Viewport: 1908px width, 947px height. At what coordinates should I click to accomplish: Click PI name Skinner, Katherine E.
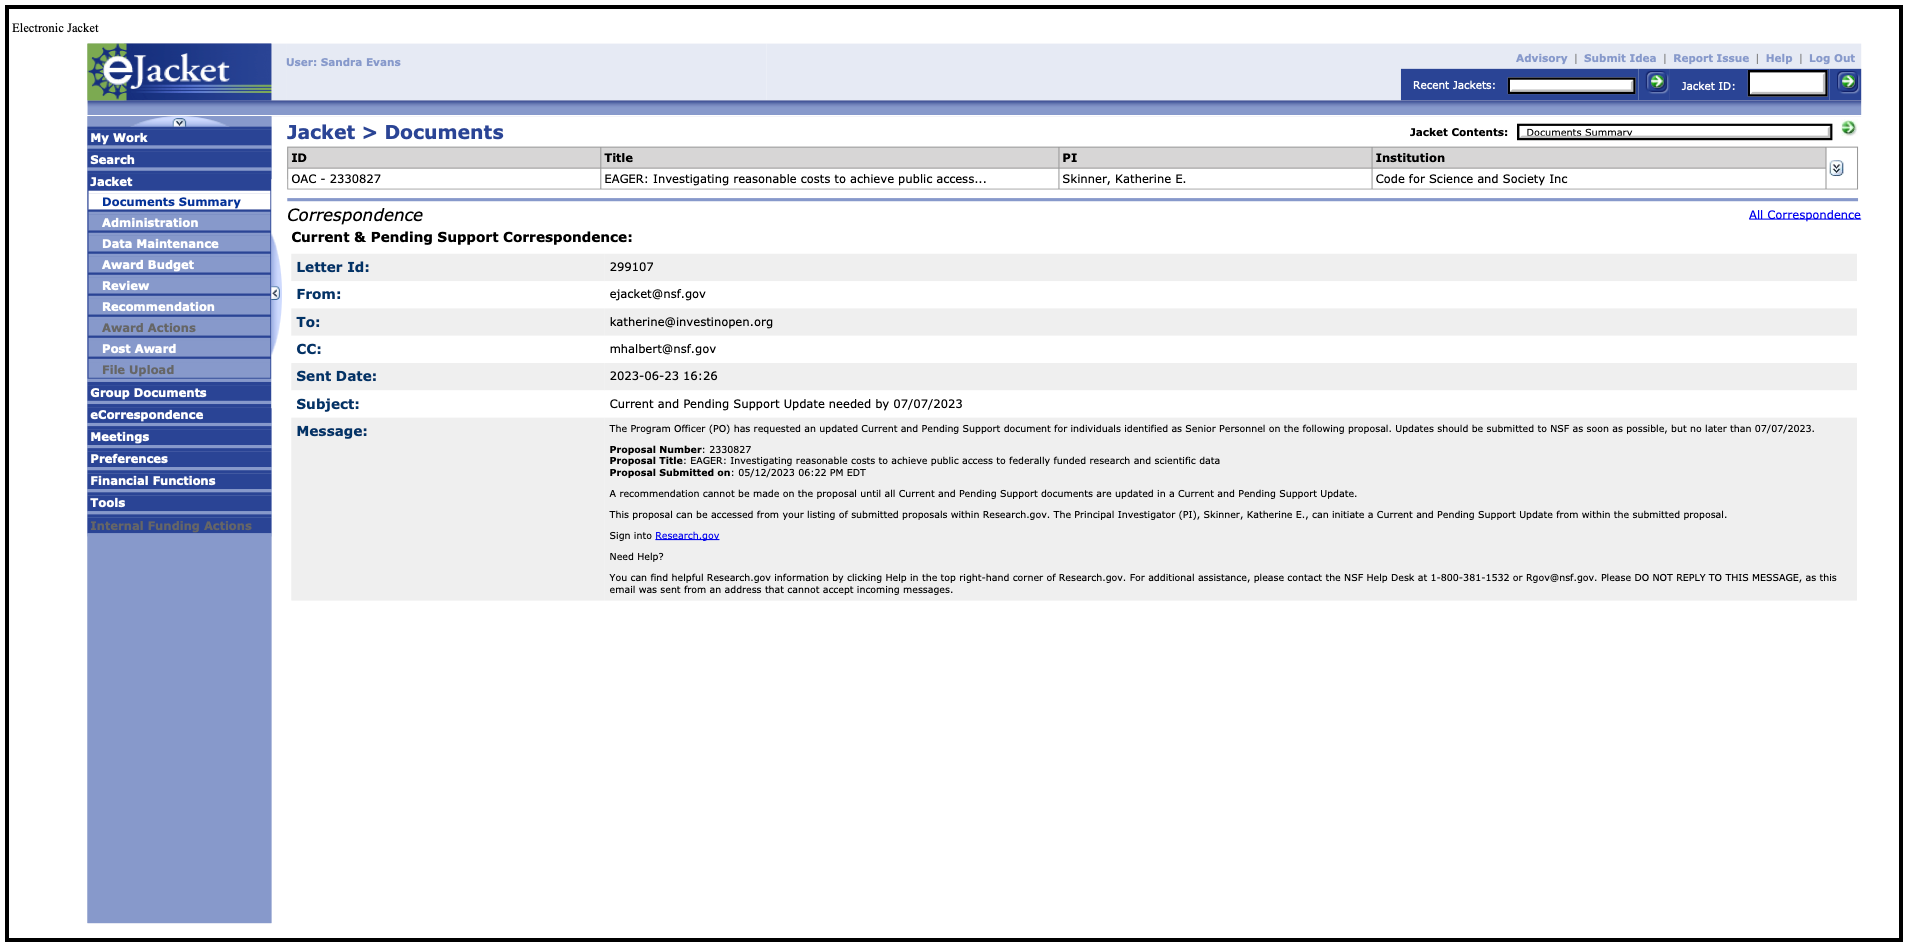[1124, 179]
